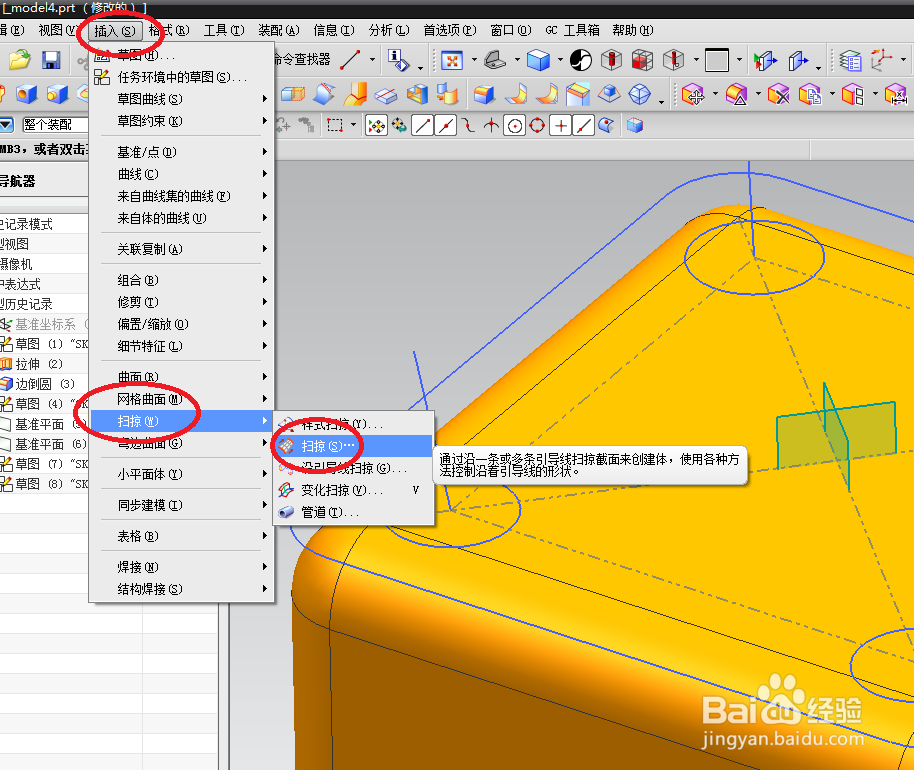Select the wireframe polyhedron icon in feature toolbar
Viewport: 914px width, 770px height.
[x=639, y=94]
